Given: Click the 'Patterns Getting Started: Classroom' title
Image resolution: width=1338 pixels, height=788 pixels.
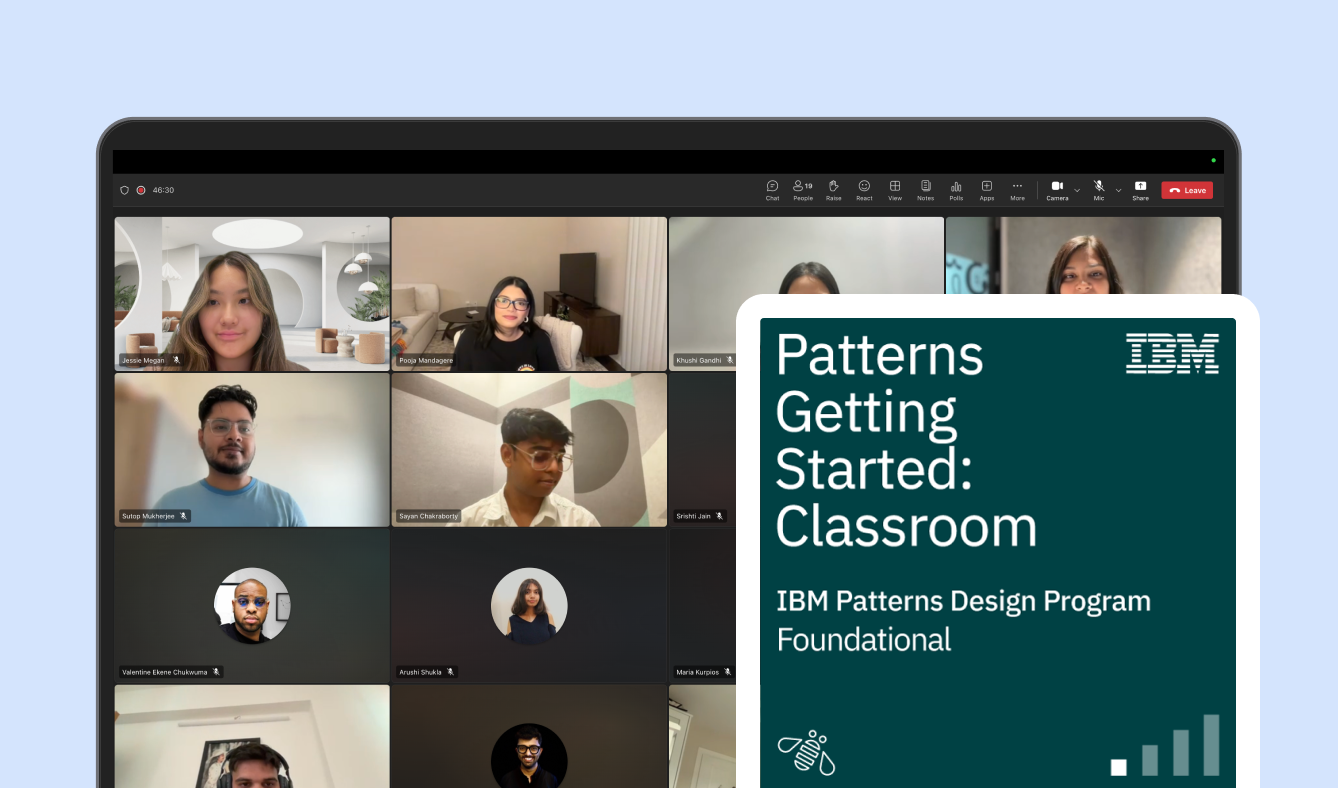Looking at the screenshot, I should coord(907,440).
